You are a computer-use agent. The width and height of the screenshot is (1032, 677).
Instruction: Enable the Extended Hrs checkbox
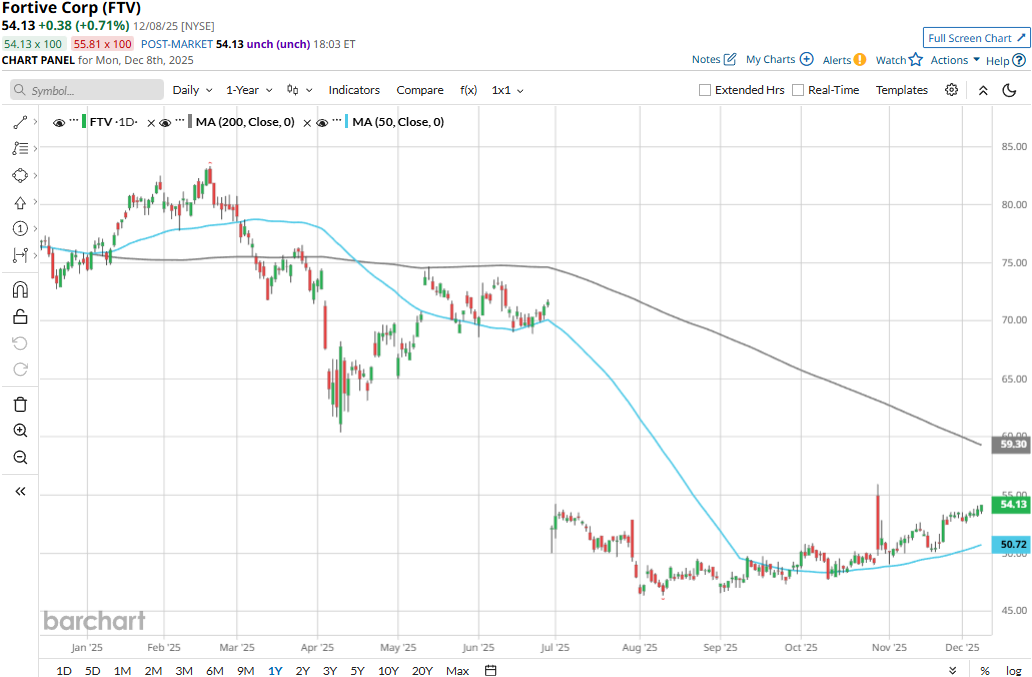(706, 90)
